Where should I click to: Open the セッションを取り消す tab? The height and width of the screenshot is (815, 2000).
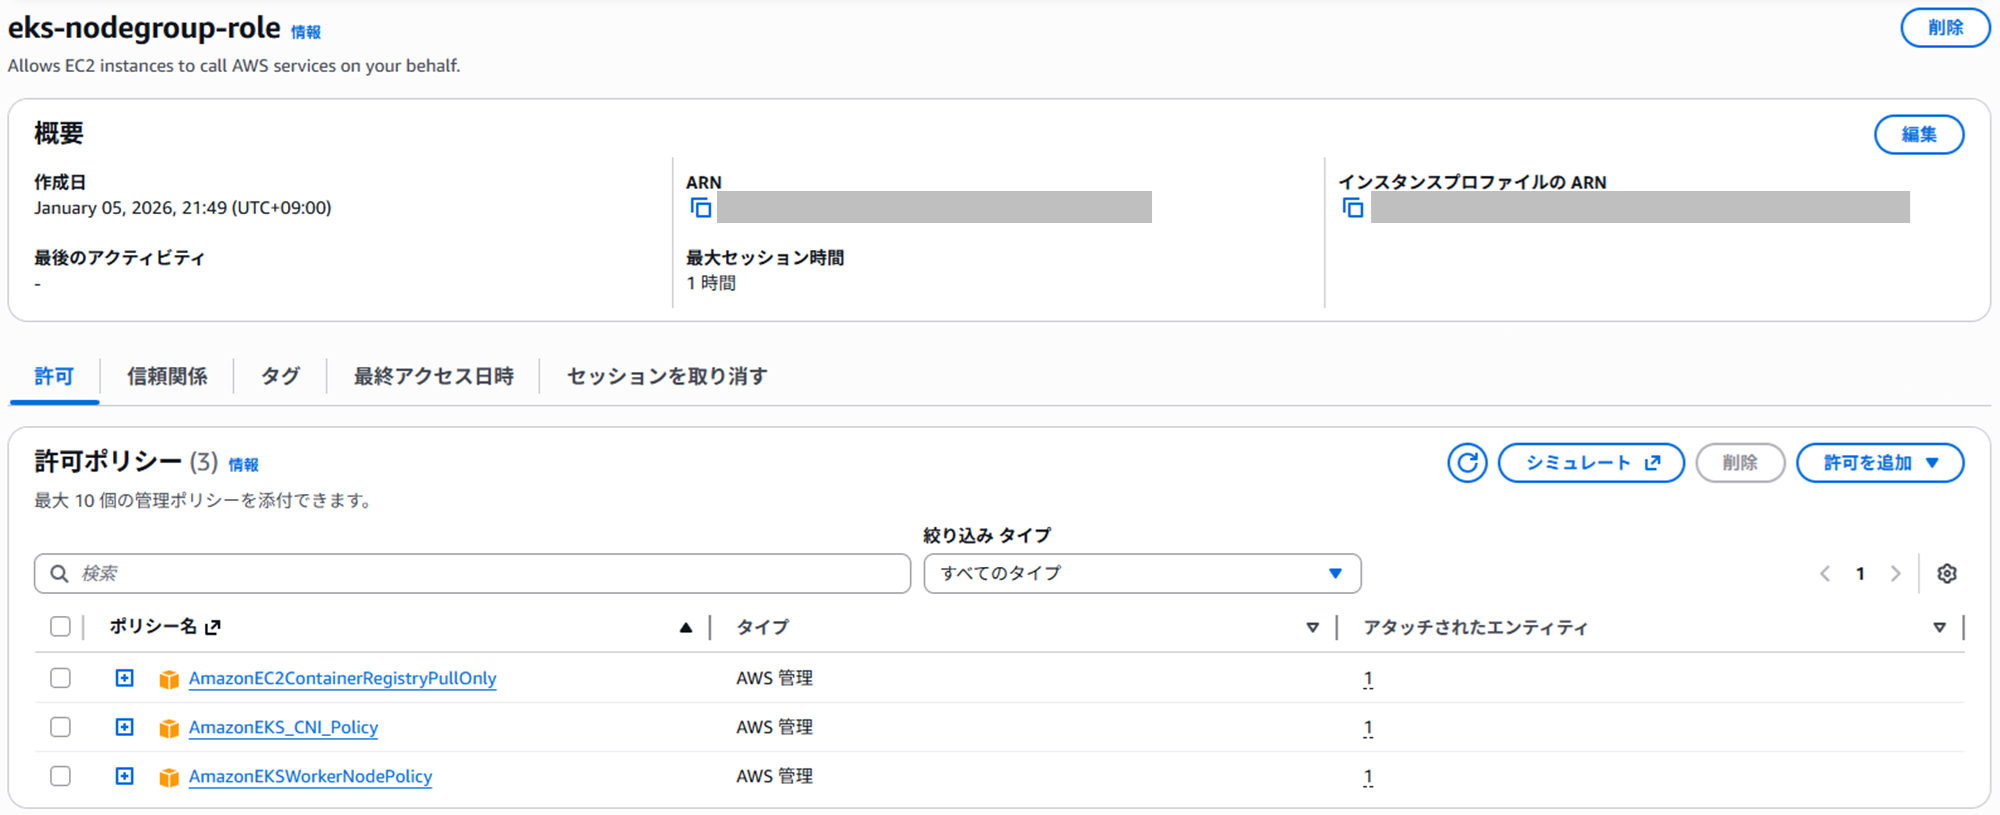coord(667,377)
